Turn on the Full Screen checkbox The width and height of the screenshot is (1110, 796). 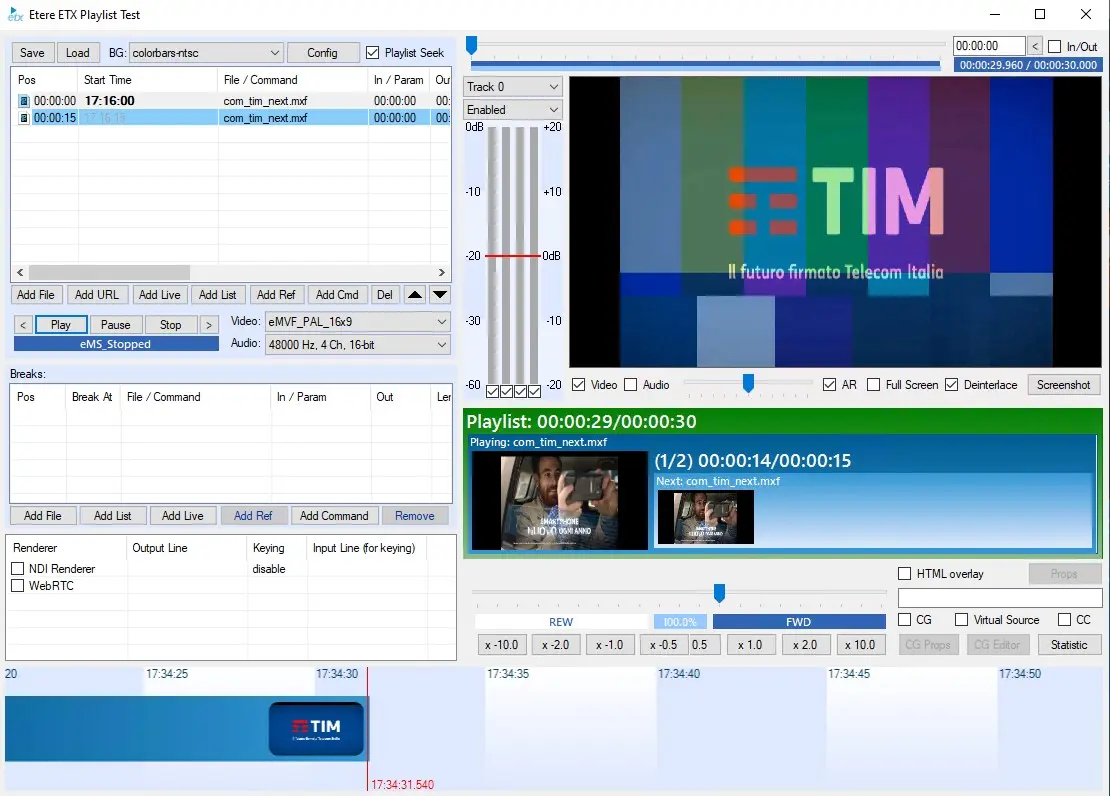pos(874,385)
